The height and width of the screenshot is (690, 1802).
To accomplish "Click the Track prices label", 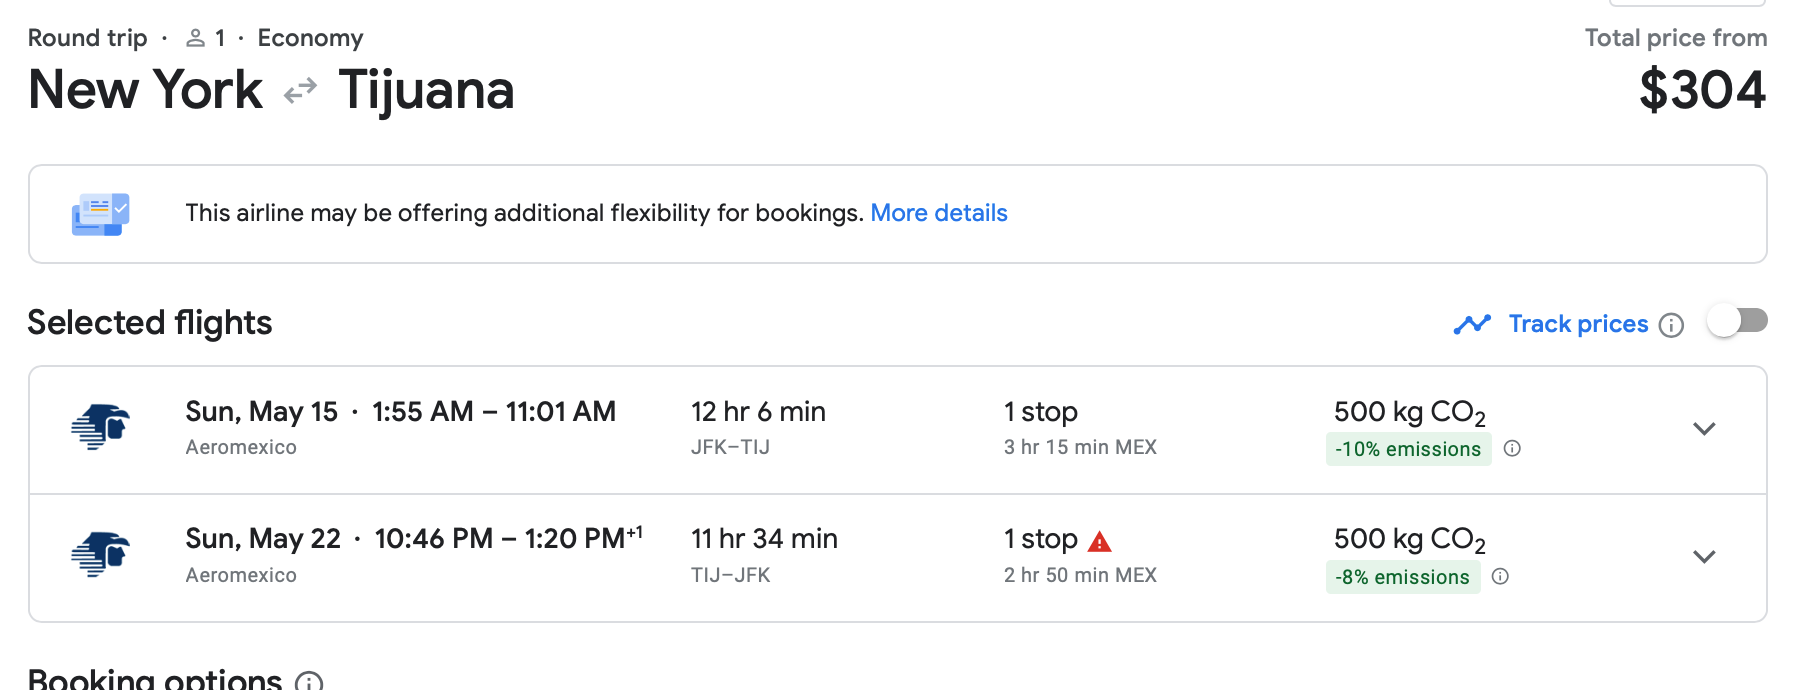I will tap(1578, 324).
